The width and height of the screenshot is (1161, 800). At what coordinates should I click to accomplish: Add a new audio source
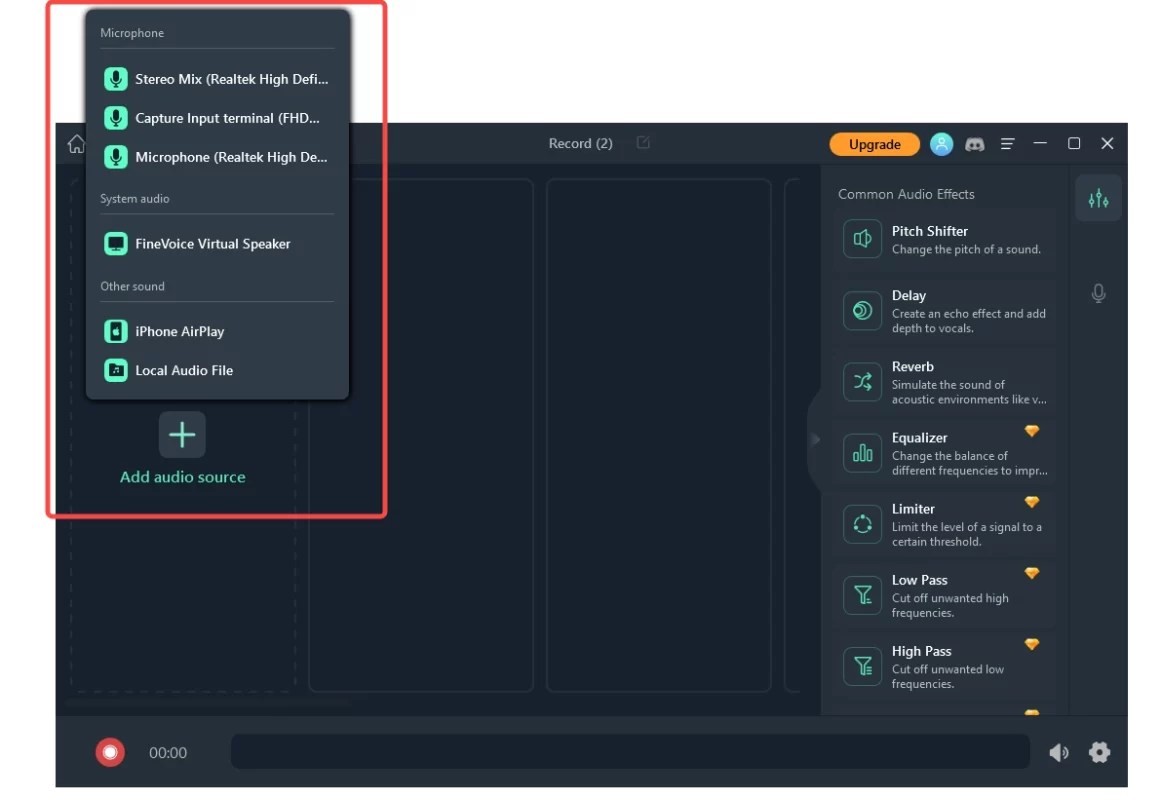pyautogui.click(x=181, y=435)
